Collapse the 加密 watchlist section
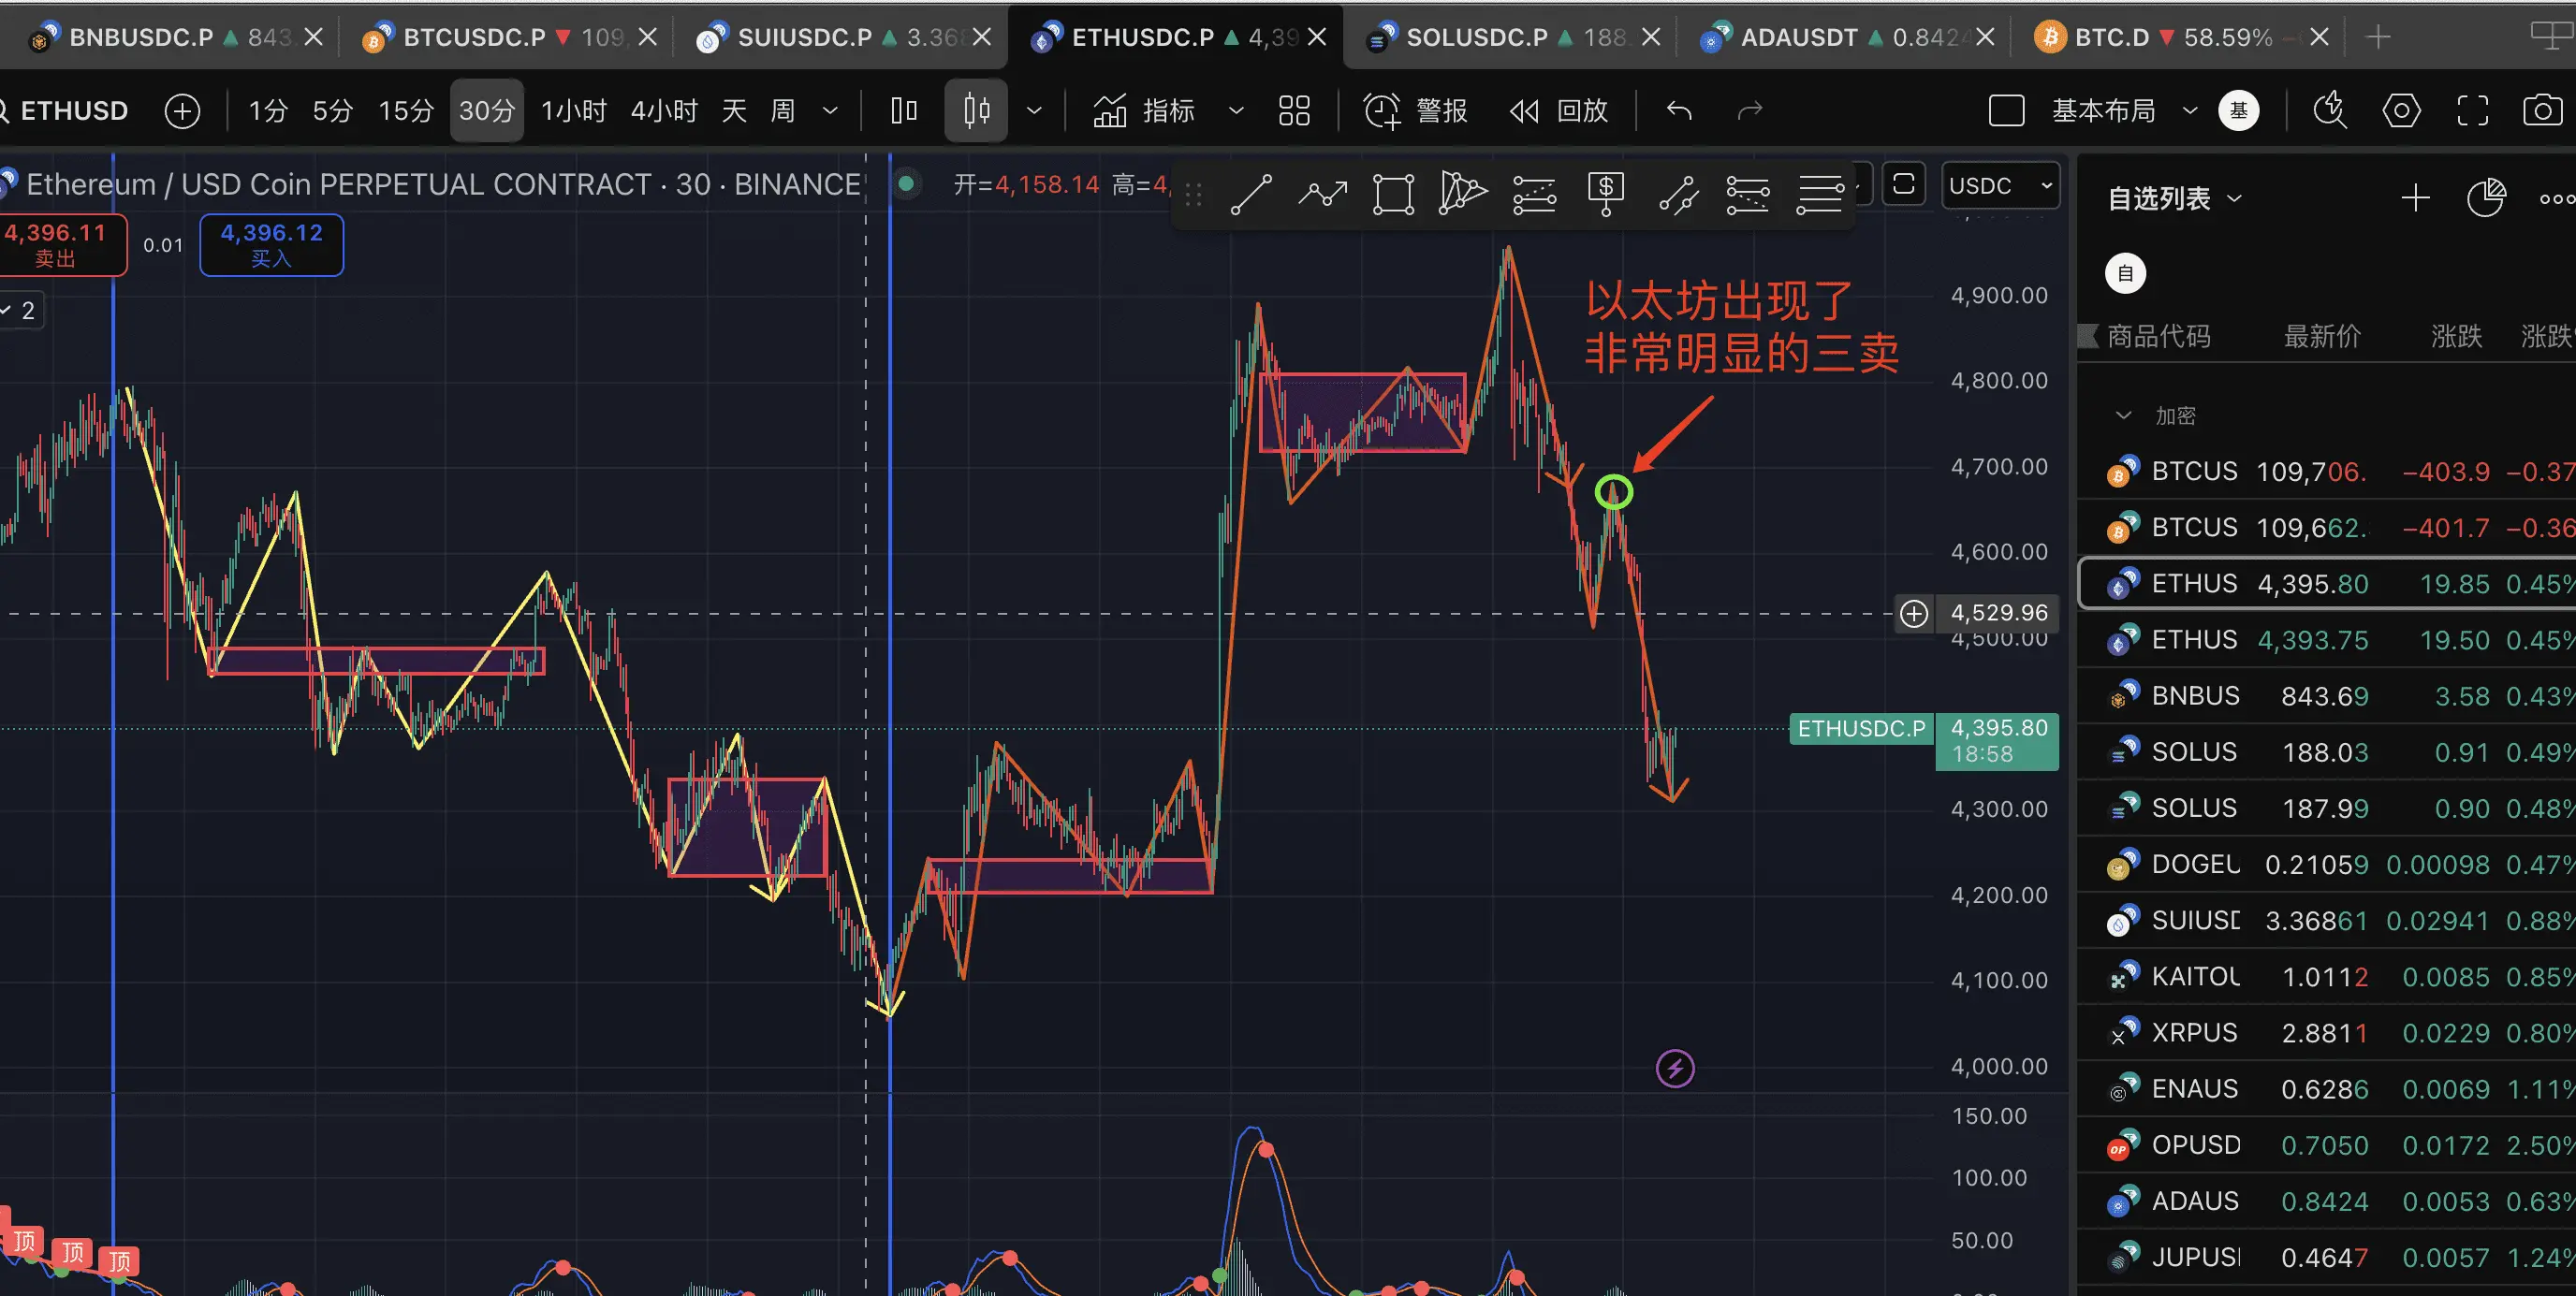 2124,415
